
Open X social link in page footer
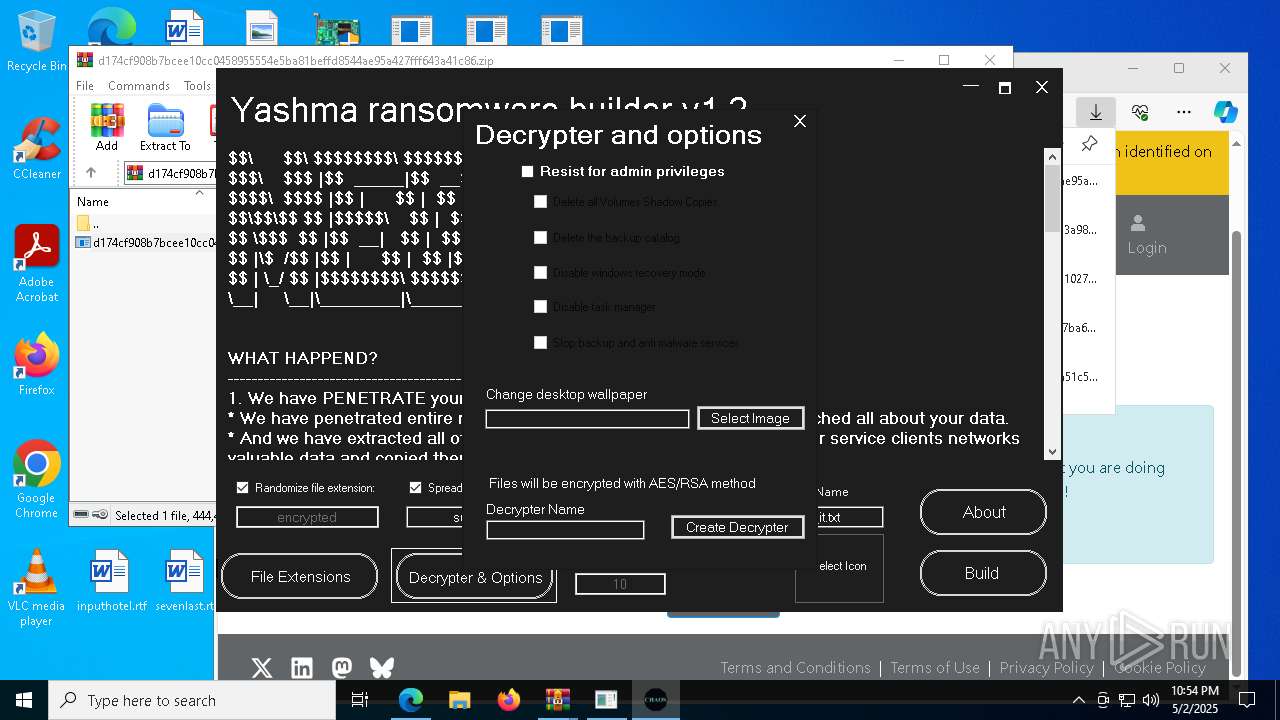(261, 668)
